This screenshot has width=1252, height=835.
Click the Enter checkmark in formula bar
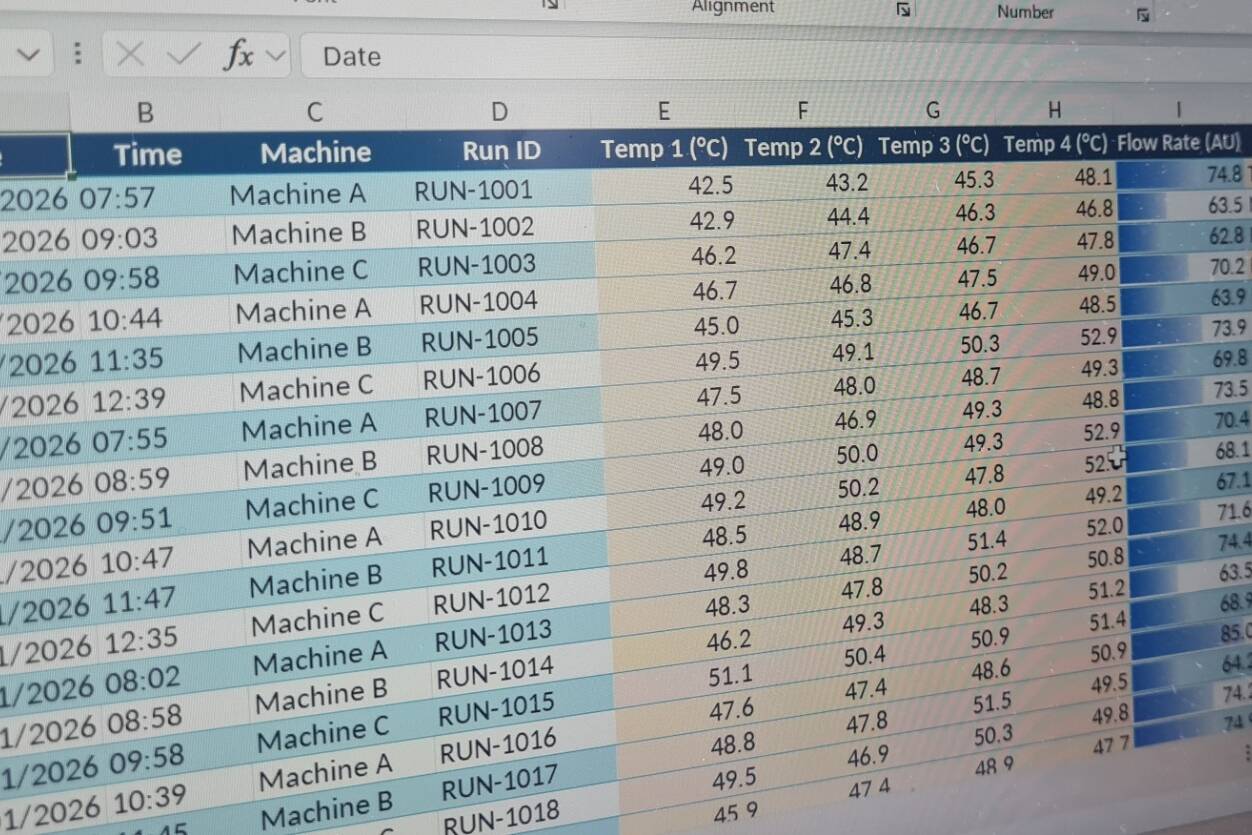183,54
